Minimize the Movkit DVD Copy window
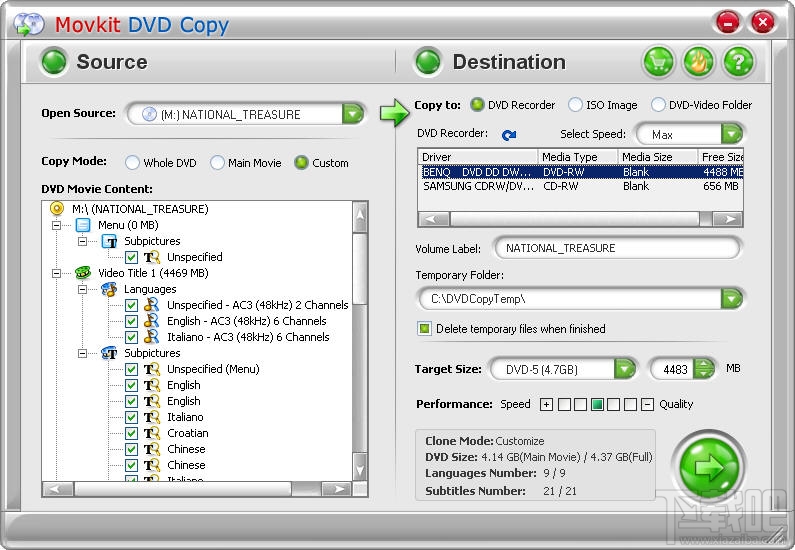The height and width of the screenshot is (550, 795). (727, 22)
